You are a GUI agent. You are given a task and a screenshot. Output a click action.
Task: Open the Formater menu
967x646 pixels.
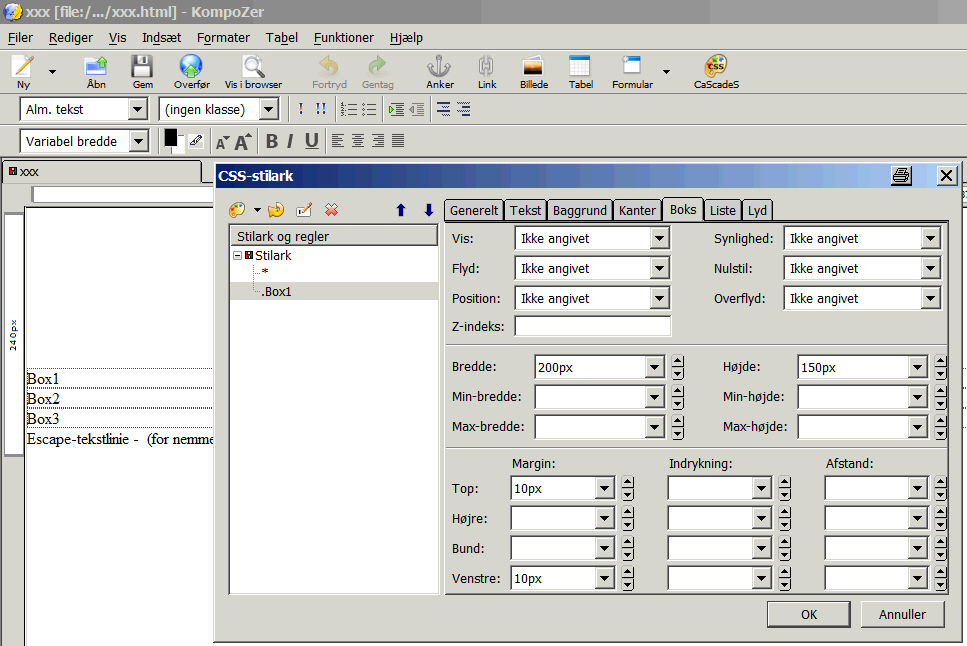coord(223,38)
